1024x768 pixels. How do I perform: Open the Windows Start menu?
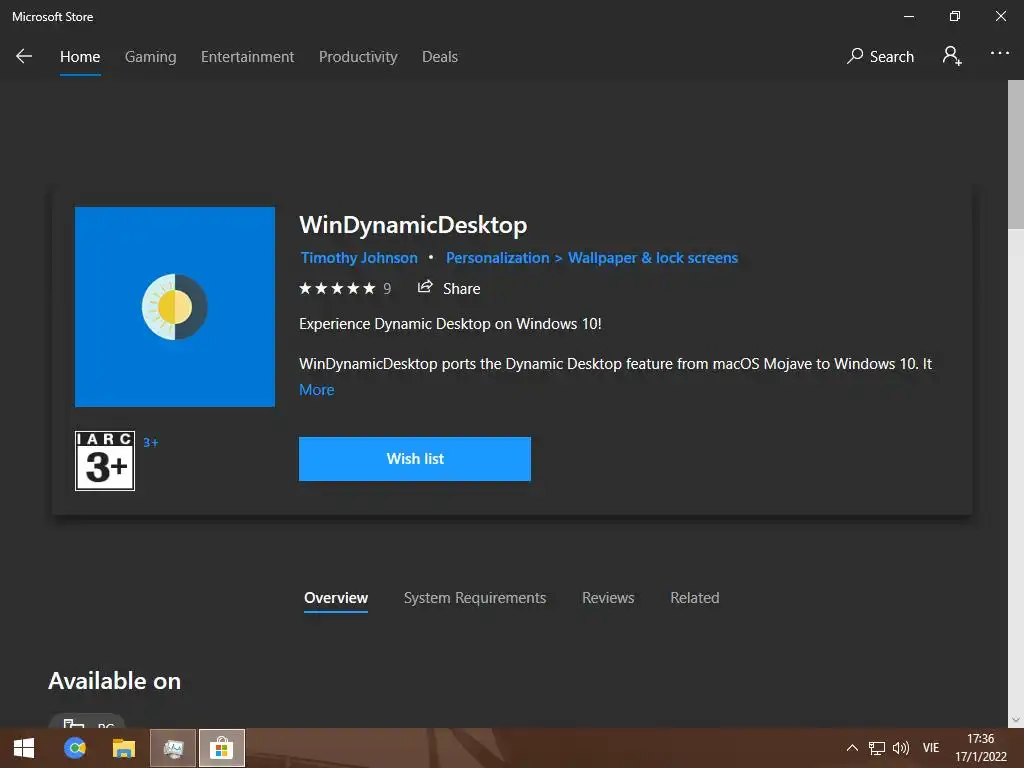click(x=24, y=748)
